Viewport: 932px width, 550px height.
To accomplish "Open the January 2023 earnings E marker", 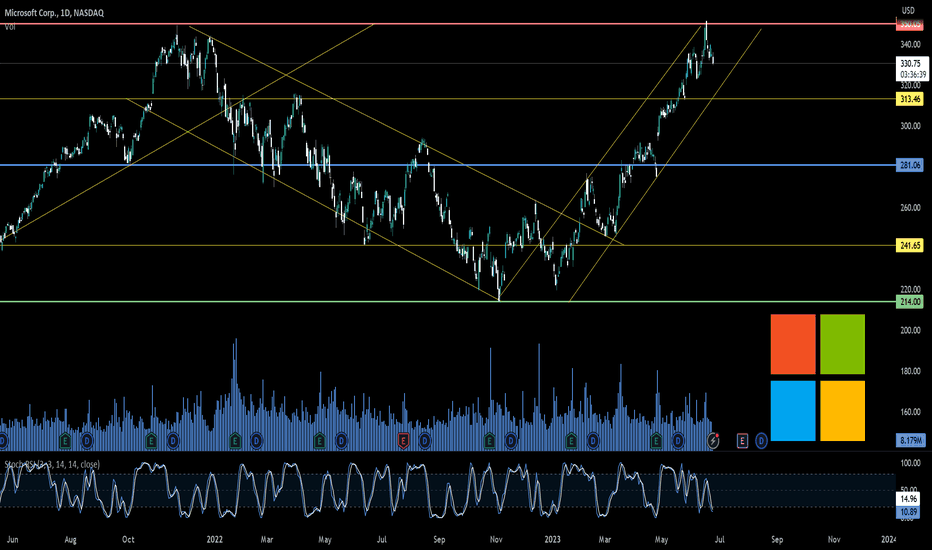I will (571, 441).
